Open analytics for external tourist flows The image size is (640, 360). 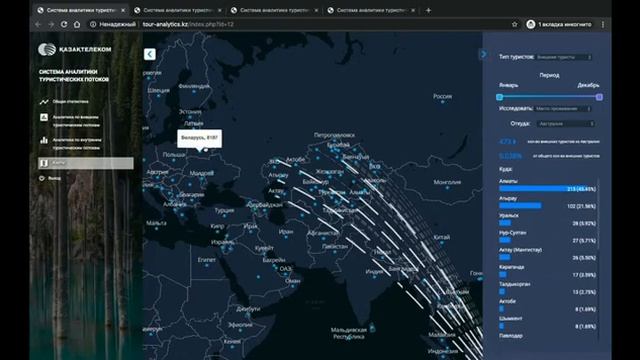click(76, 121)
